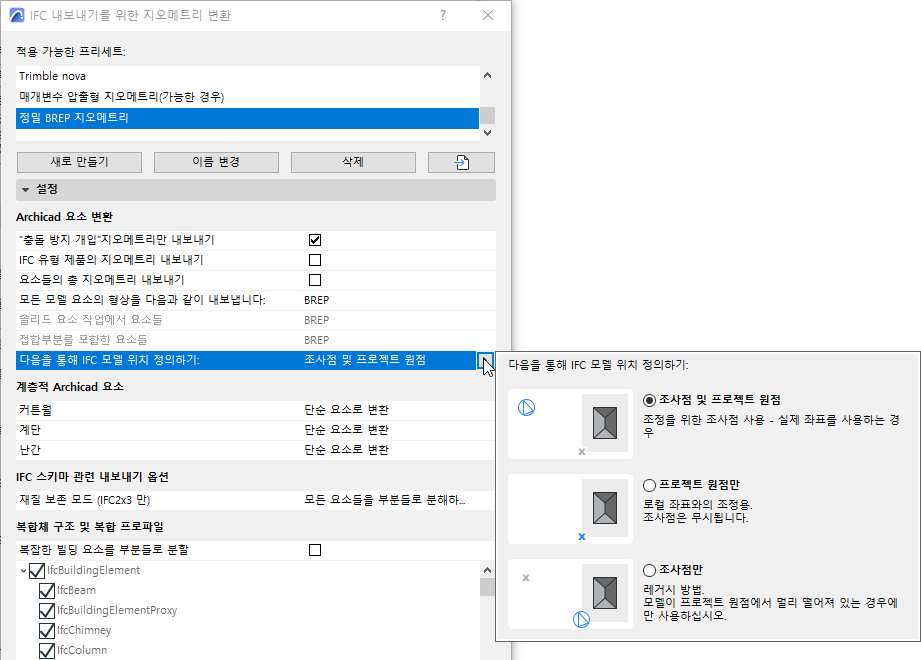This screenshot has width=921, height=660.
Task: Click the IfcBuildingElementProxy tree label
Action: coord(117,611)
